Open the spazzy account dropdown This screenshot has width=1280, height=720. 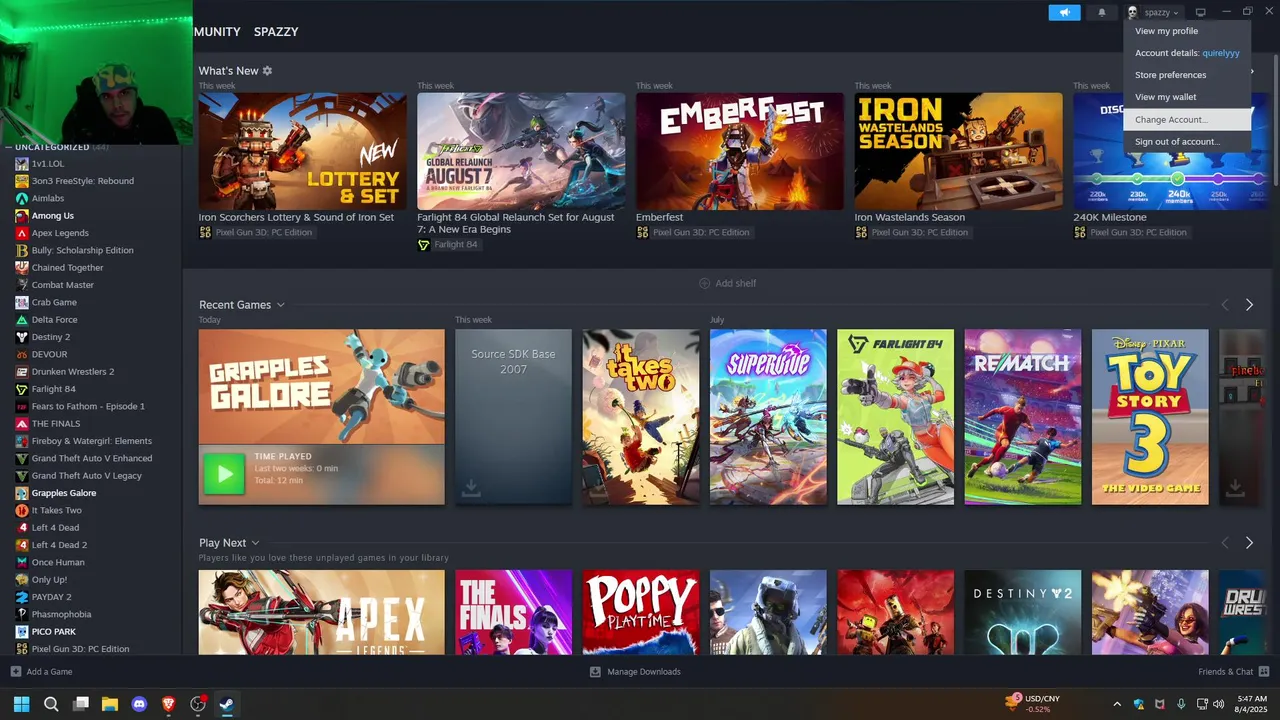pos(1154,12)
